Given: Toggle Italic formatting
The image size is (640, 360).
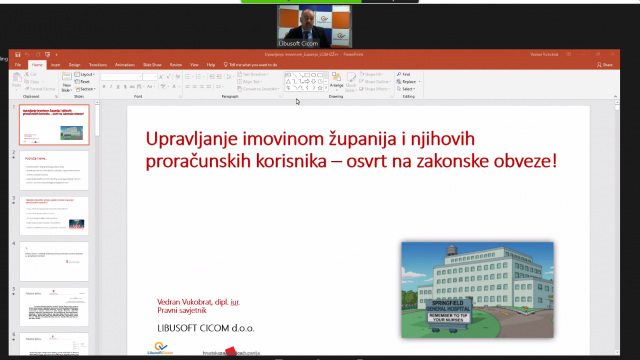Looking at the screenshot, I should (111, 87).
